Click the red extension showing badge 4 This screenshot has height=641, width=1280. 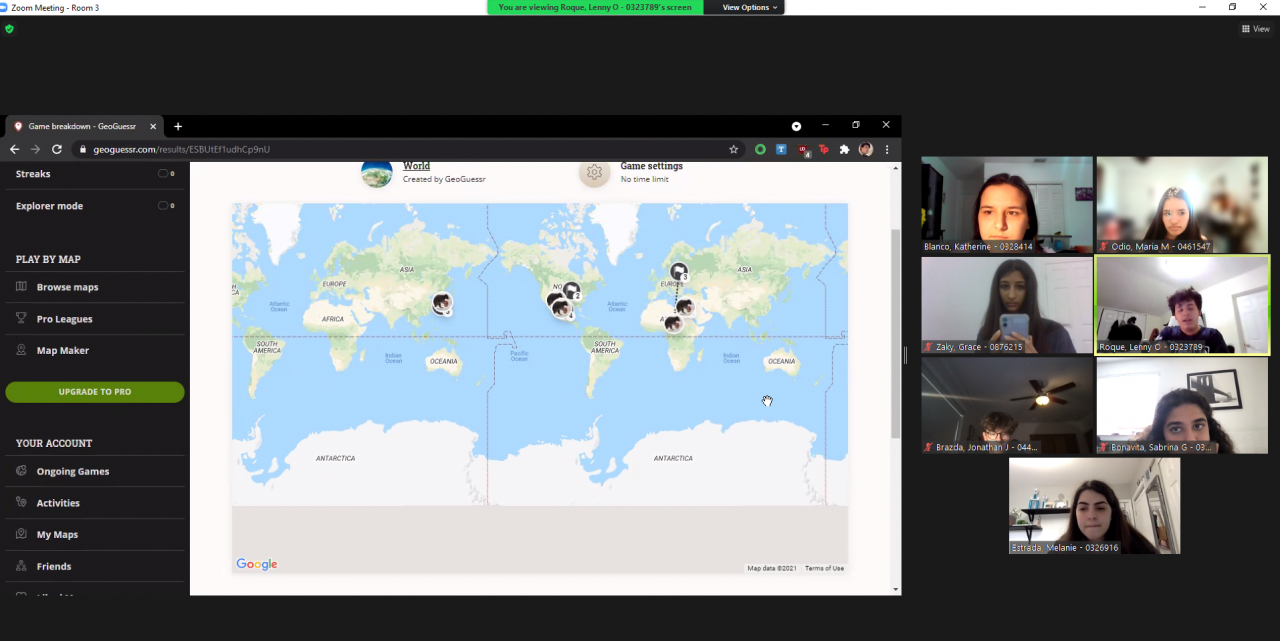pos(804,150)
